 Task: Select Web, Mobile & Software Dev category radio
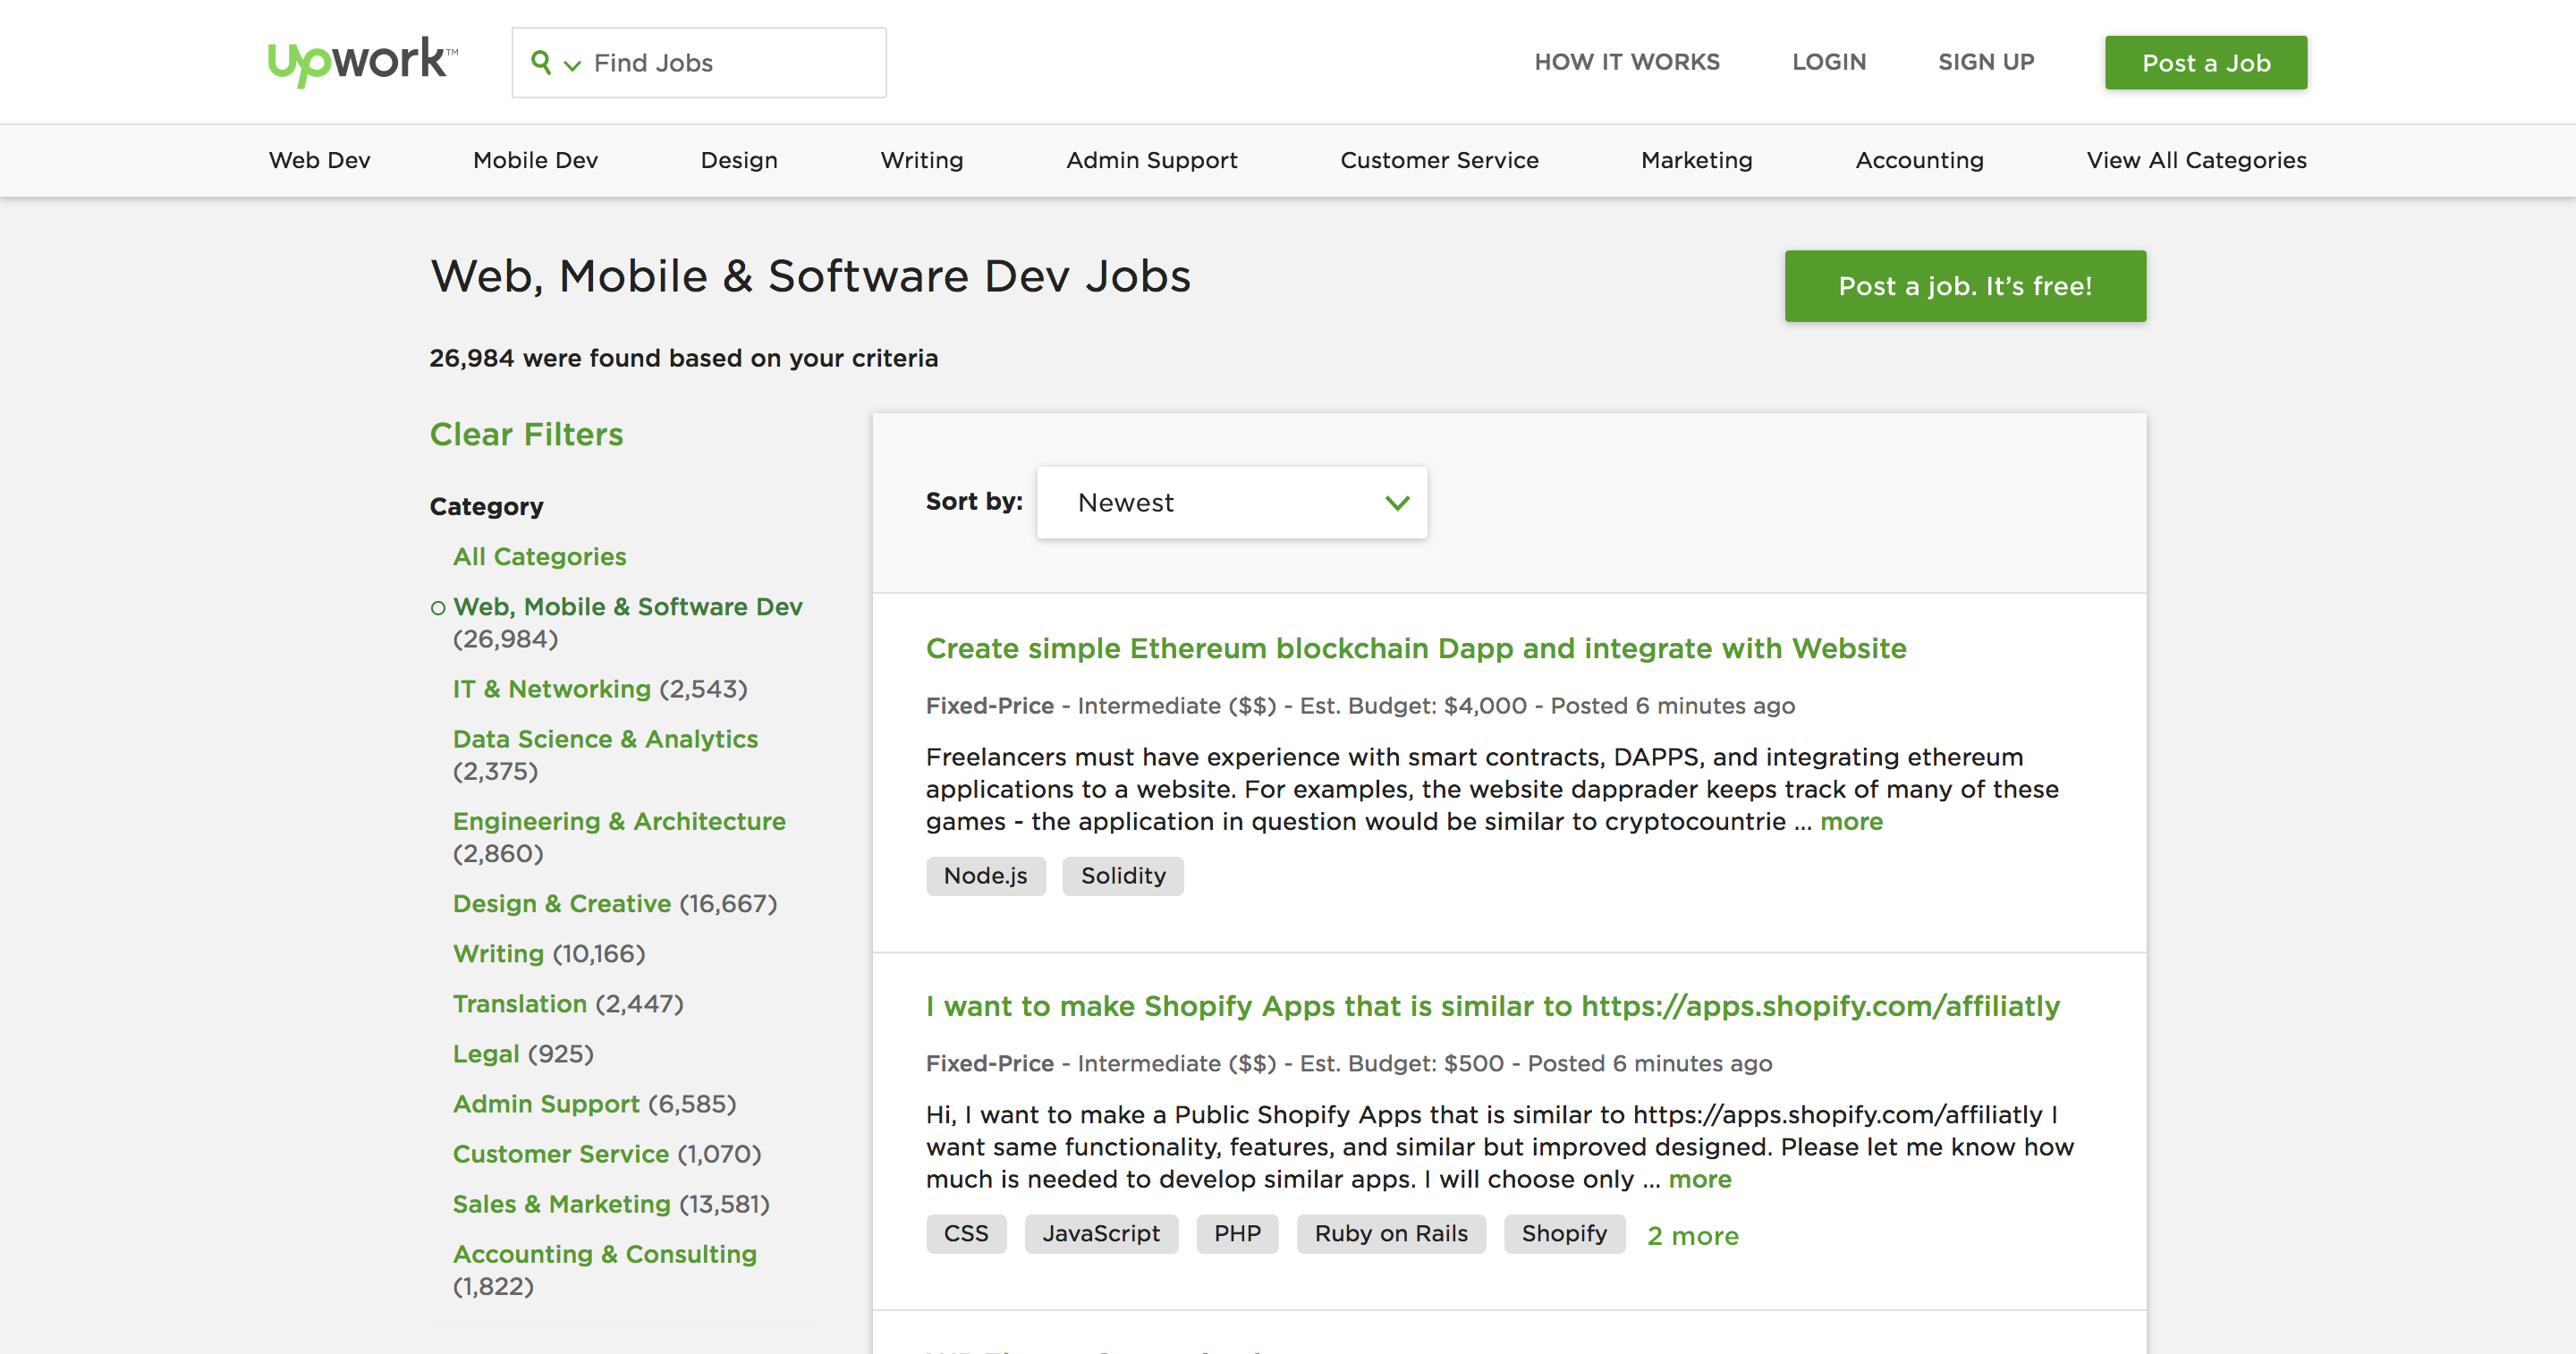(438, 608)
